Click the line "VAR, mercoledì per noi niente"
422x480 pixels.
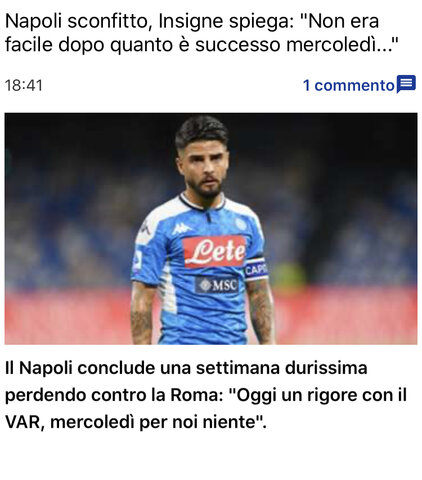135,422
